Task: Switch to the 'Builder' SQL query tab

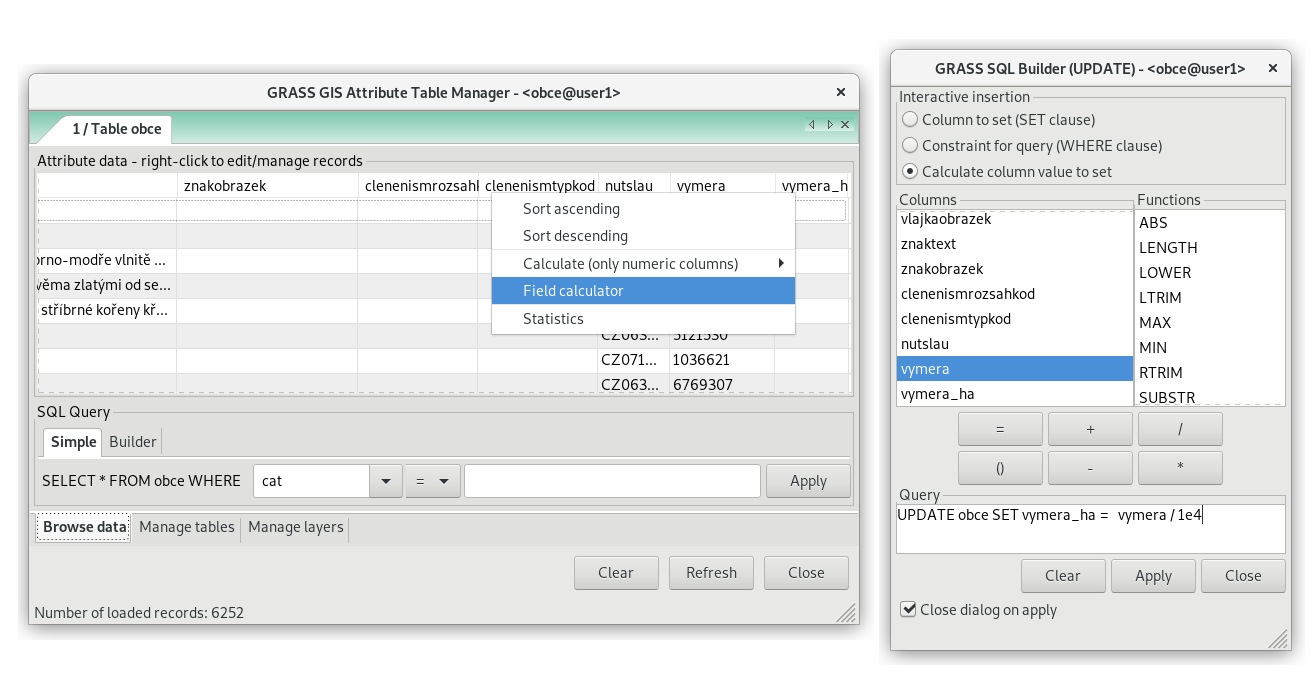Action: (x=133, y=442)
